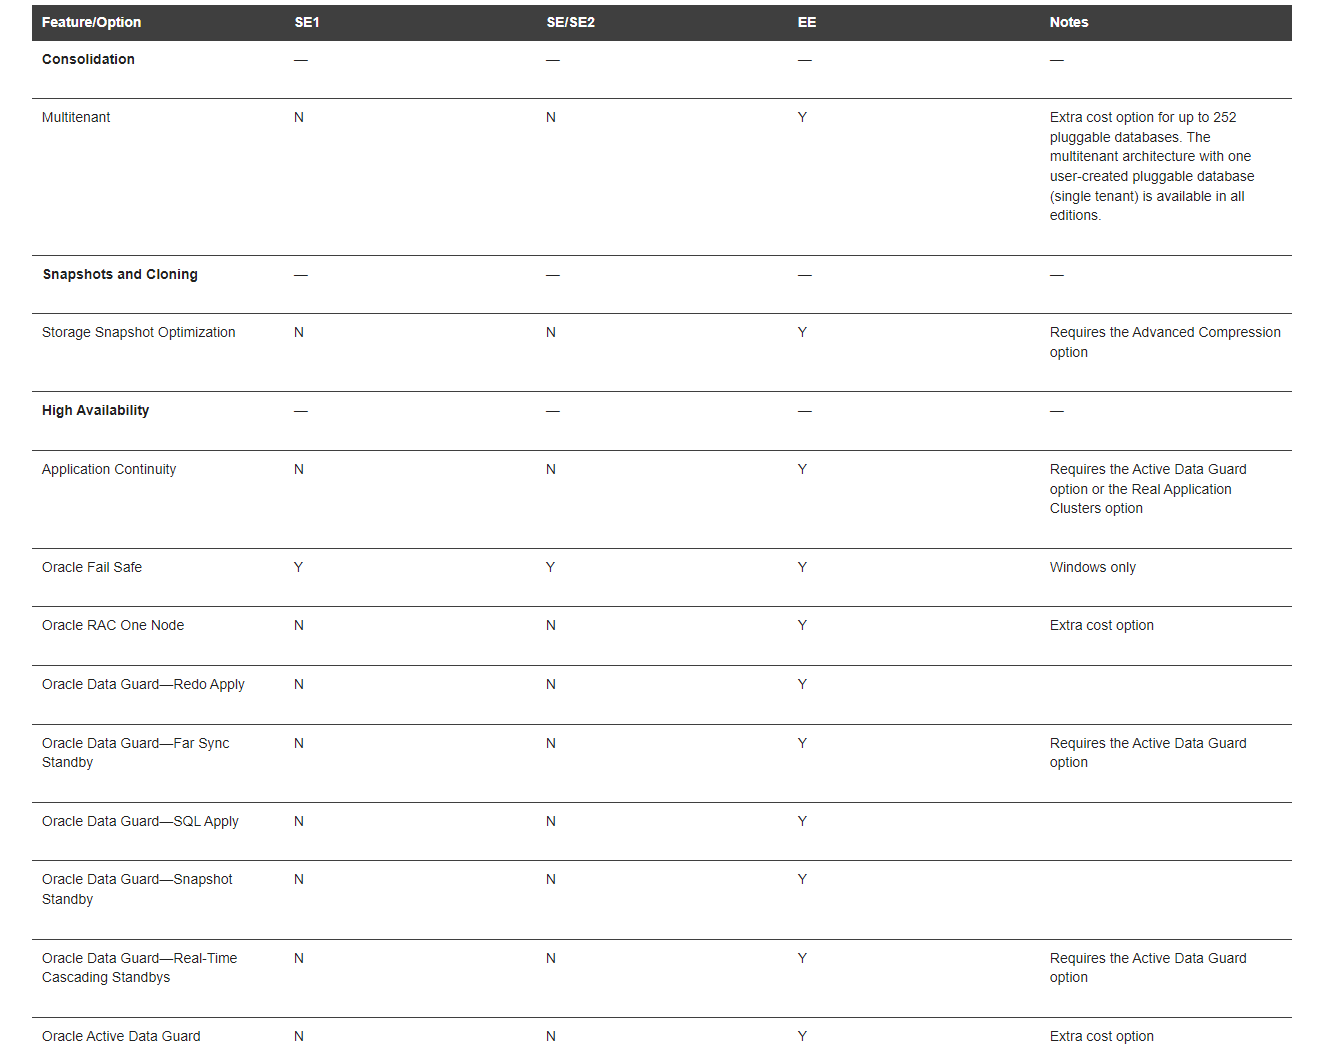Image resolution: width=1340 pixels, height=1064 pixels.
Task: Click the High Availability section heading
Action: 95,410
